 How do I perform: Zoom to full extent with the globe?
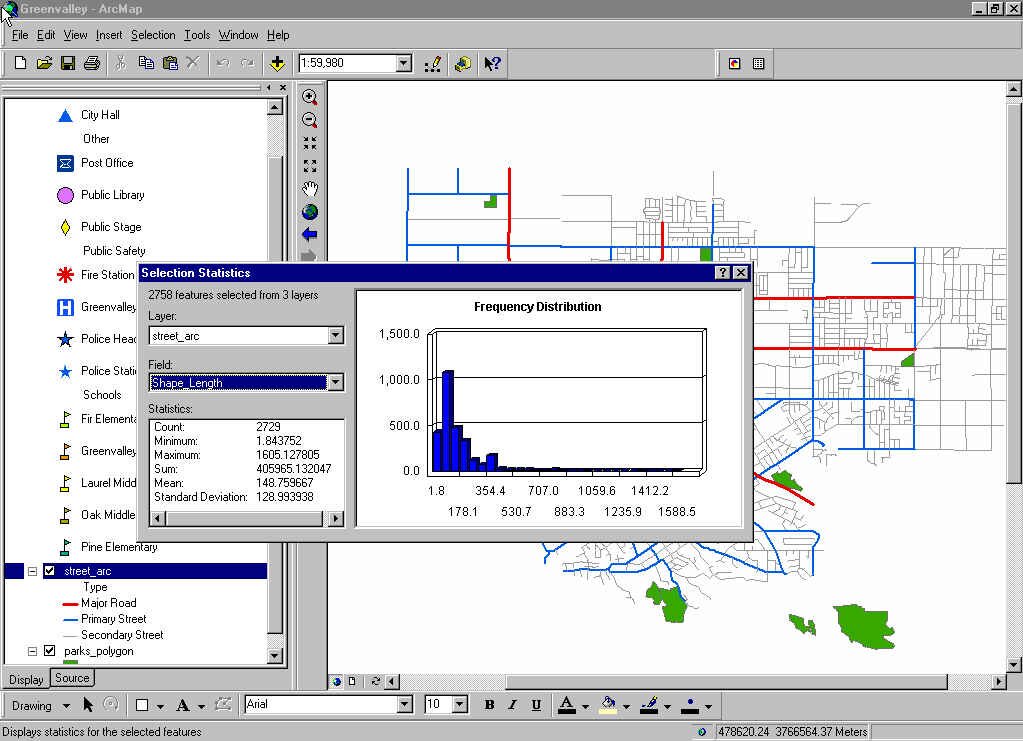(x=310, y=212)
